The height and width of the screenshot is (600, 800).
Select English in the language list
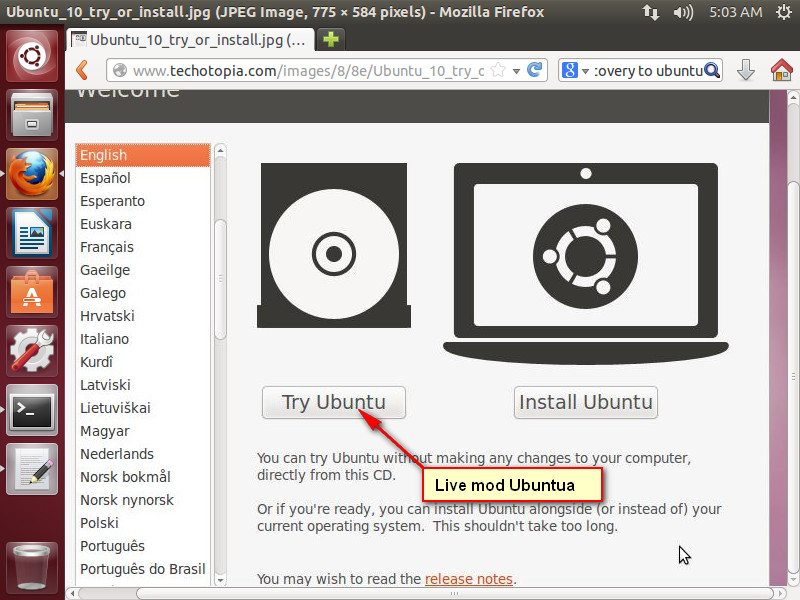tap(143, 155)
